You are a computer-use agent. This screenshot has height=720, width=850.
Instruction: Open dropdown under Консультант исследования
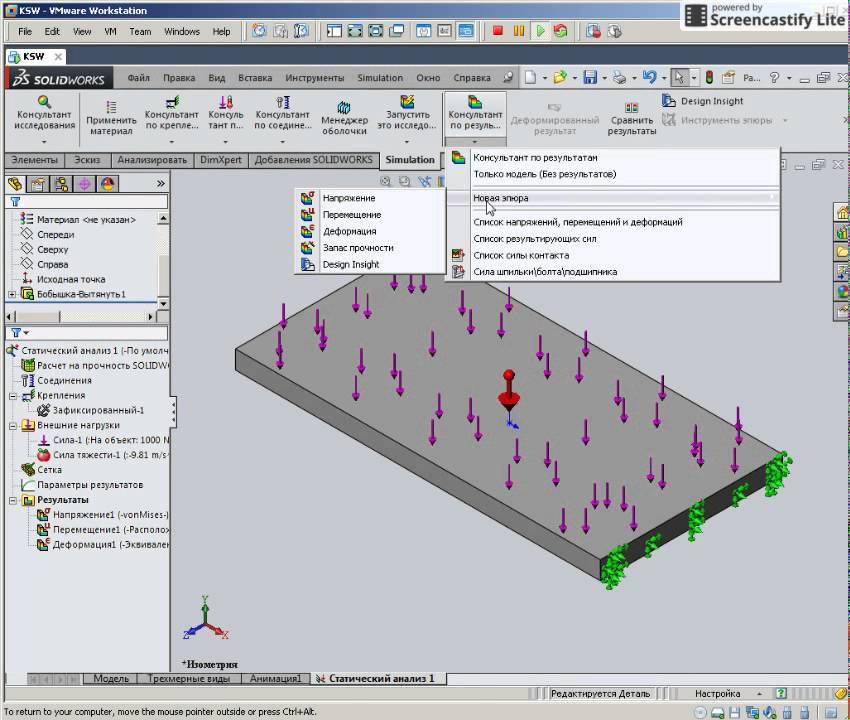(x=44, y=143)
